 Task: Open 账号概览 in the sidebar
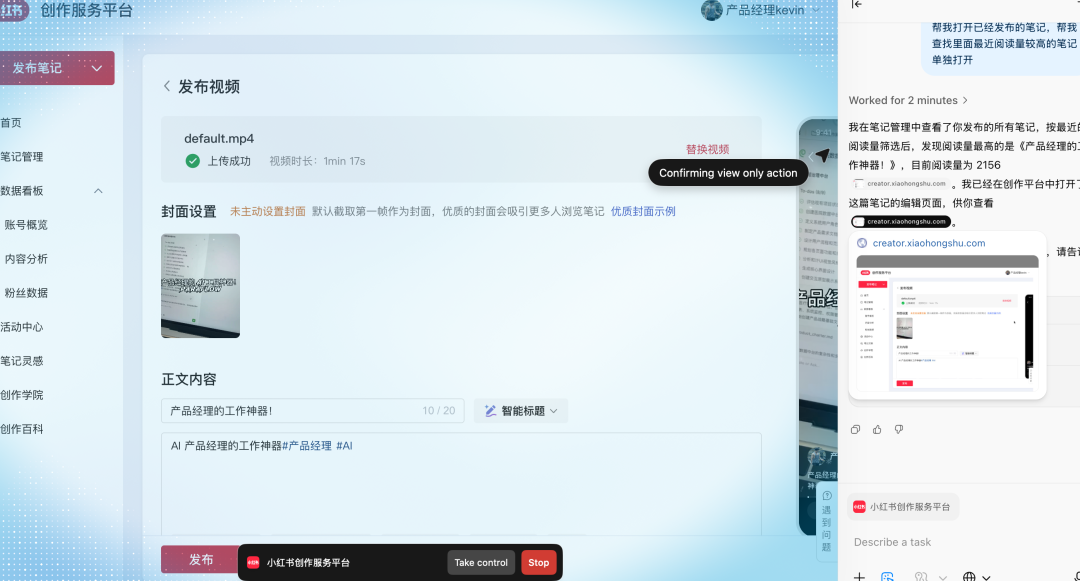point(26,225)
